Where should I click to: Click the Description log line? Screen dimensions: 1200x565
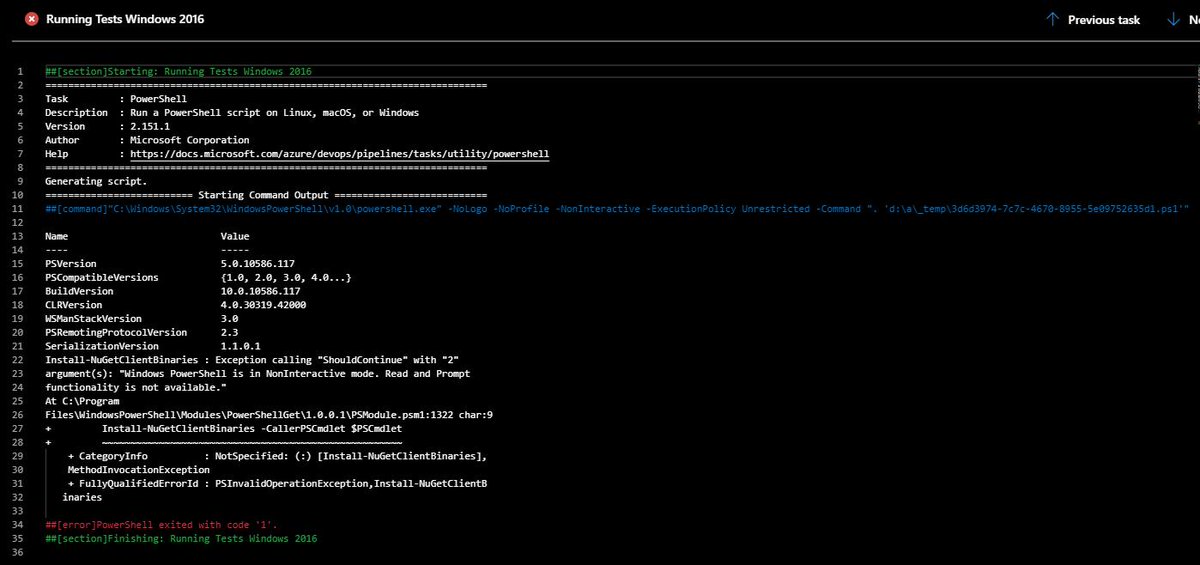(232, 113)
